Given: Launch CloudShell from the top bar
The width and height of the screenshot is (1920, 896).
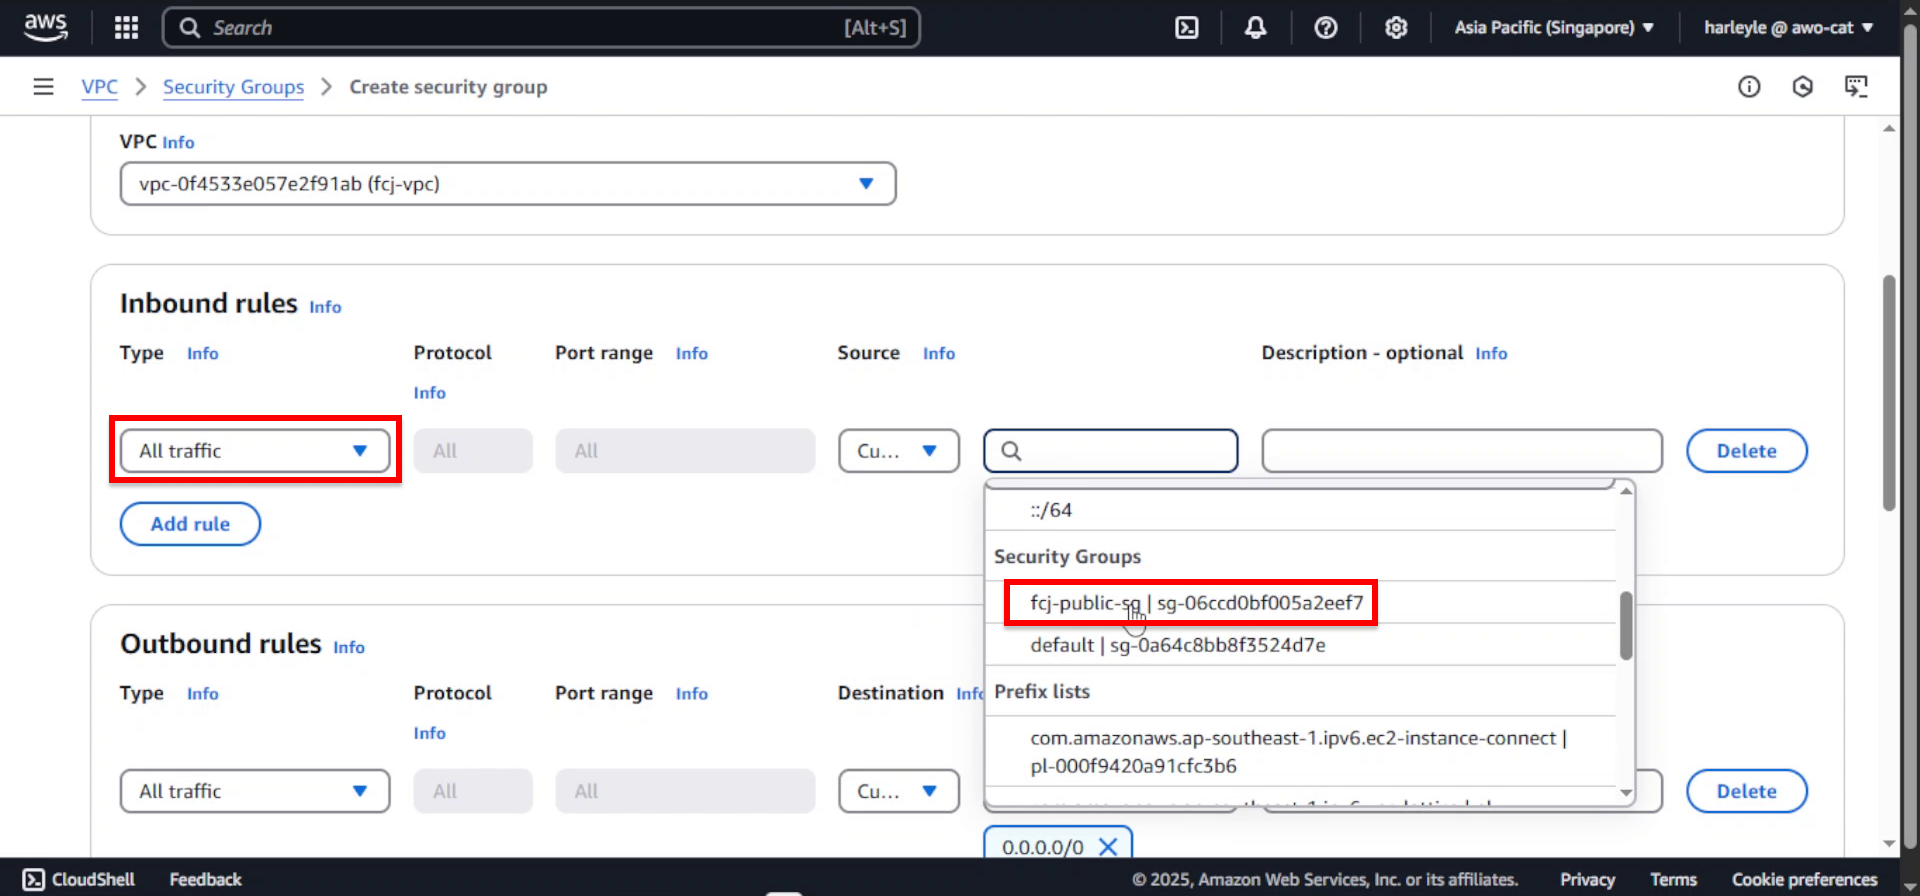Looking at the screenshot, I should [x=1186, y=27].
